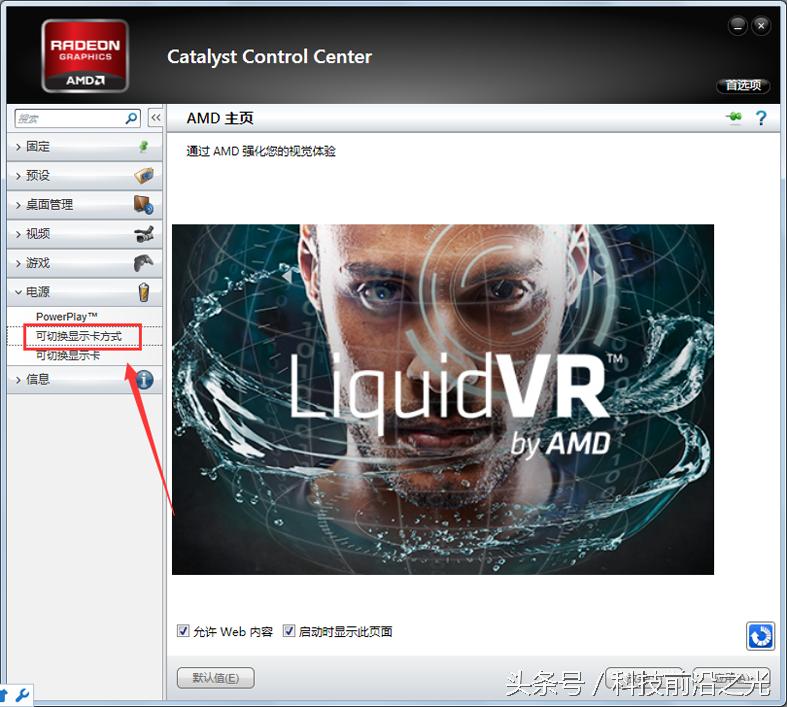The image size is (787, 707).
Task: Expand the 桌面管理 section
Action: 84,205
